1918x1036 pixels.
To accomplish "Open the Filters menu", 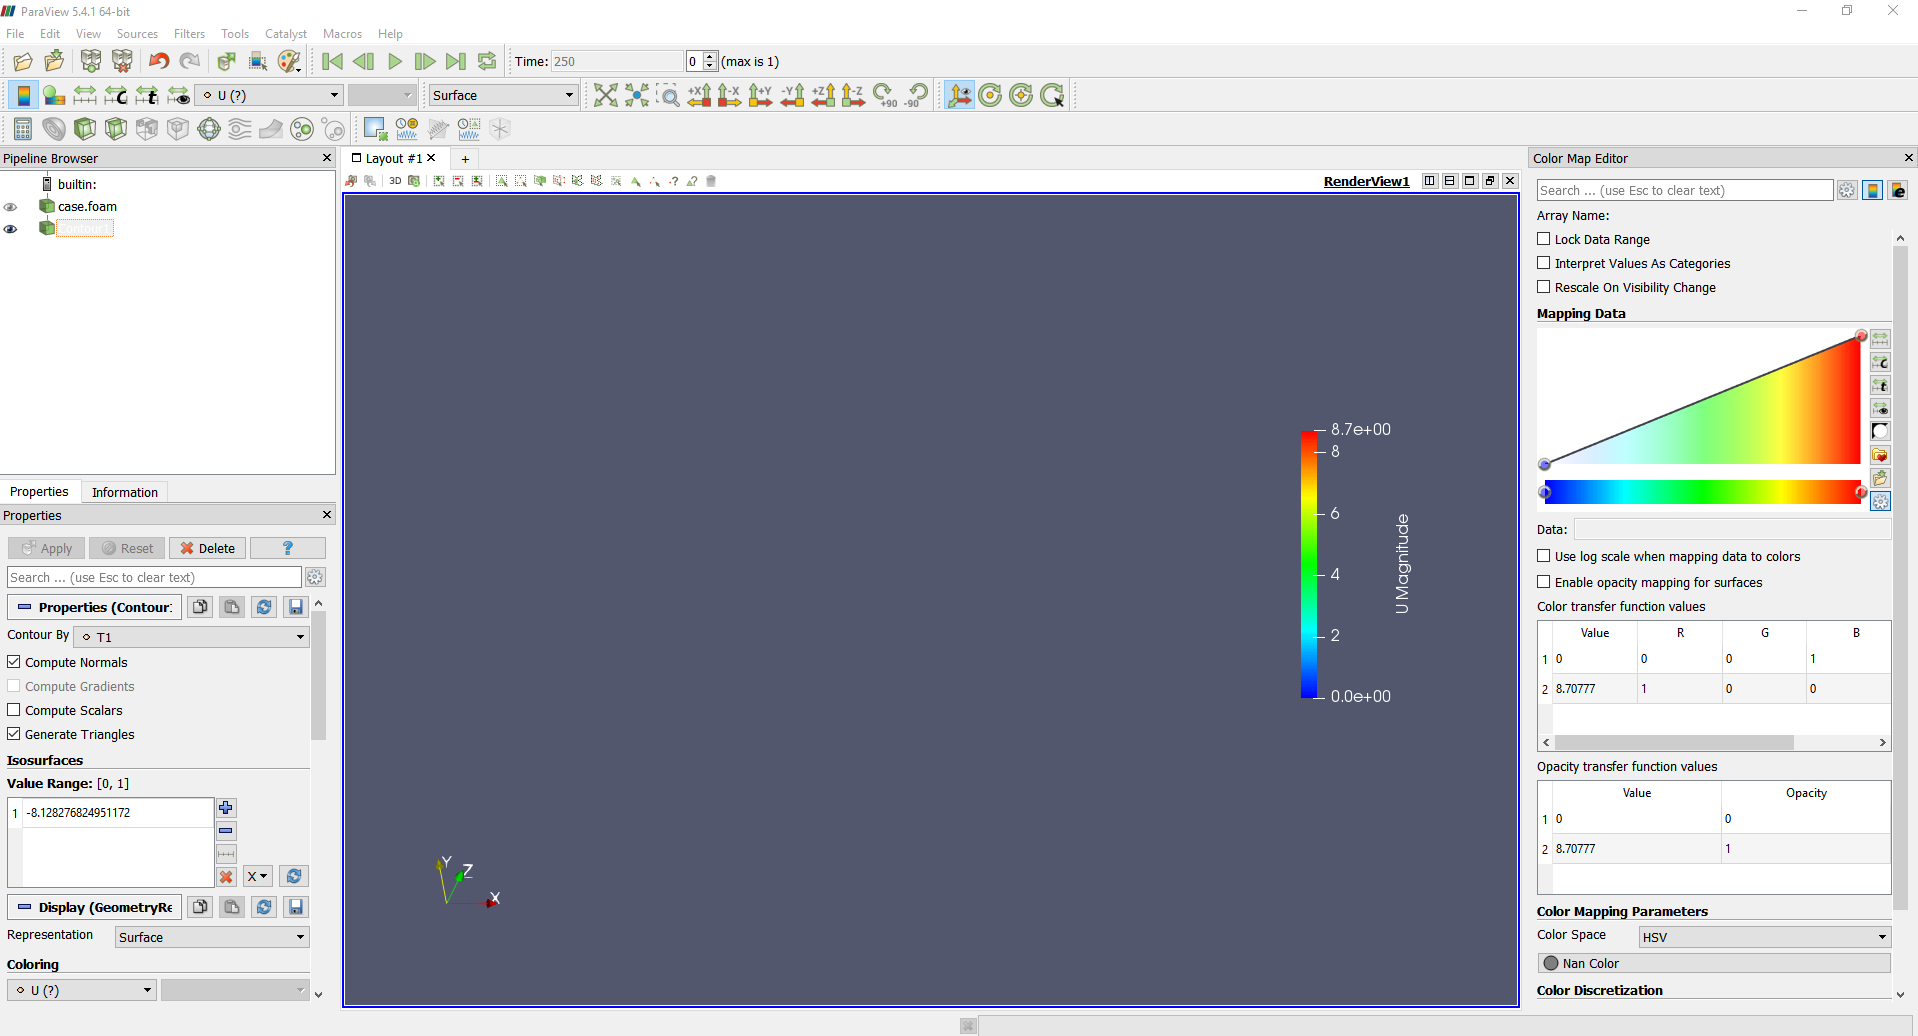I will pyautogui.click(x=188, y=34).
